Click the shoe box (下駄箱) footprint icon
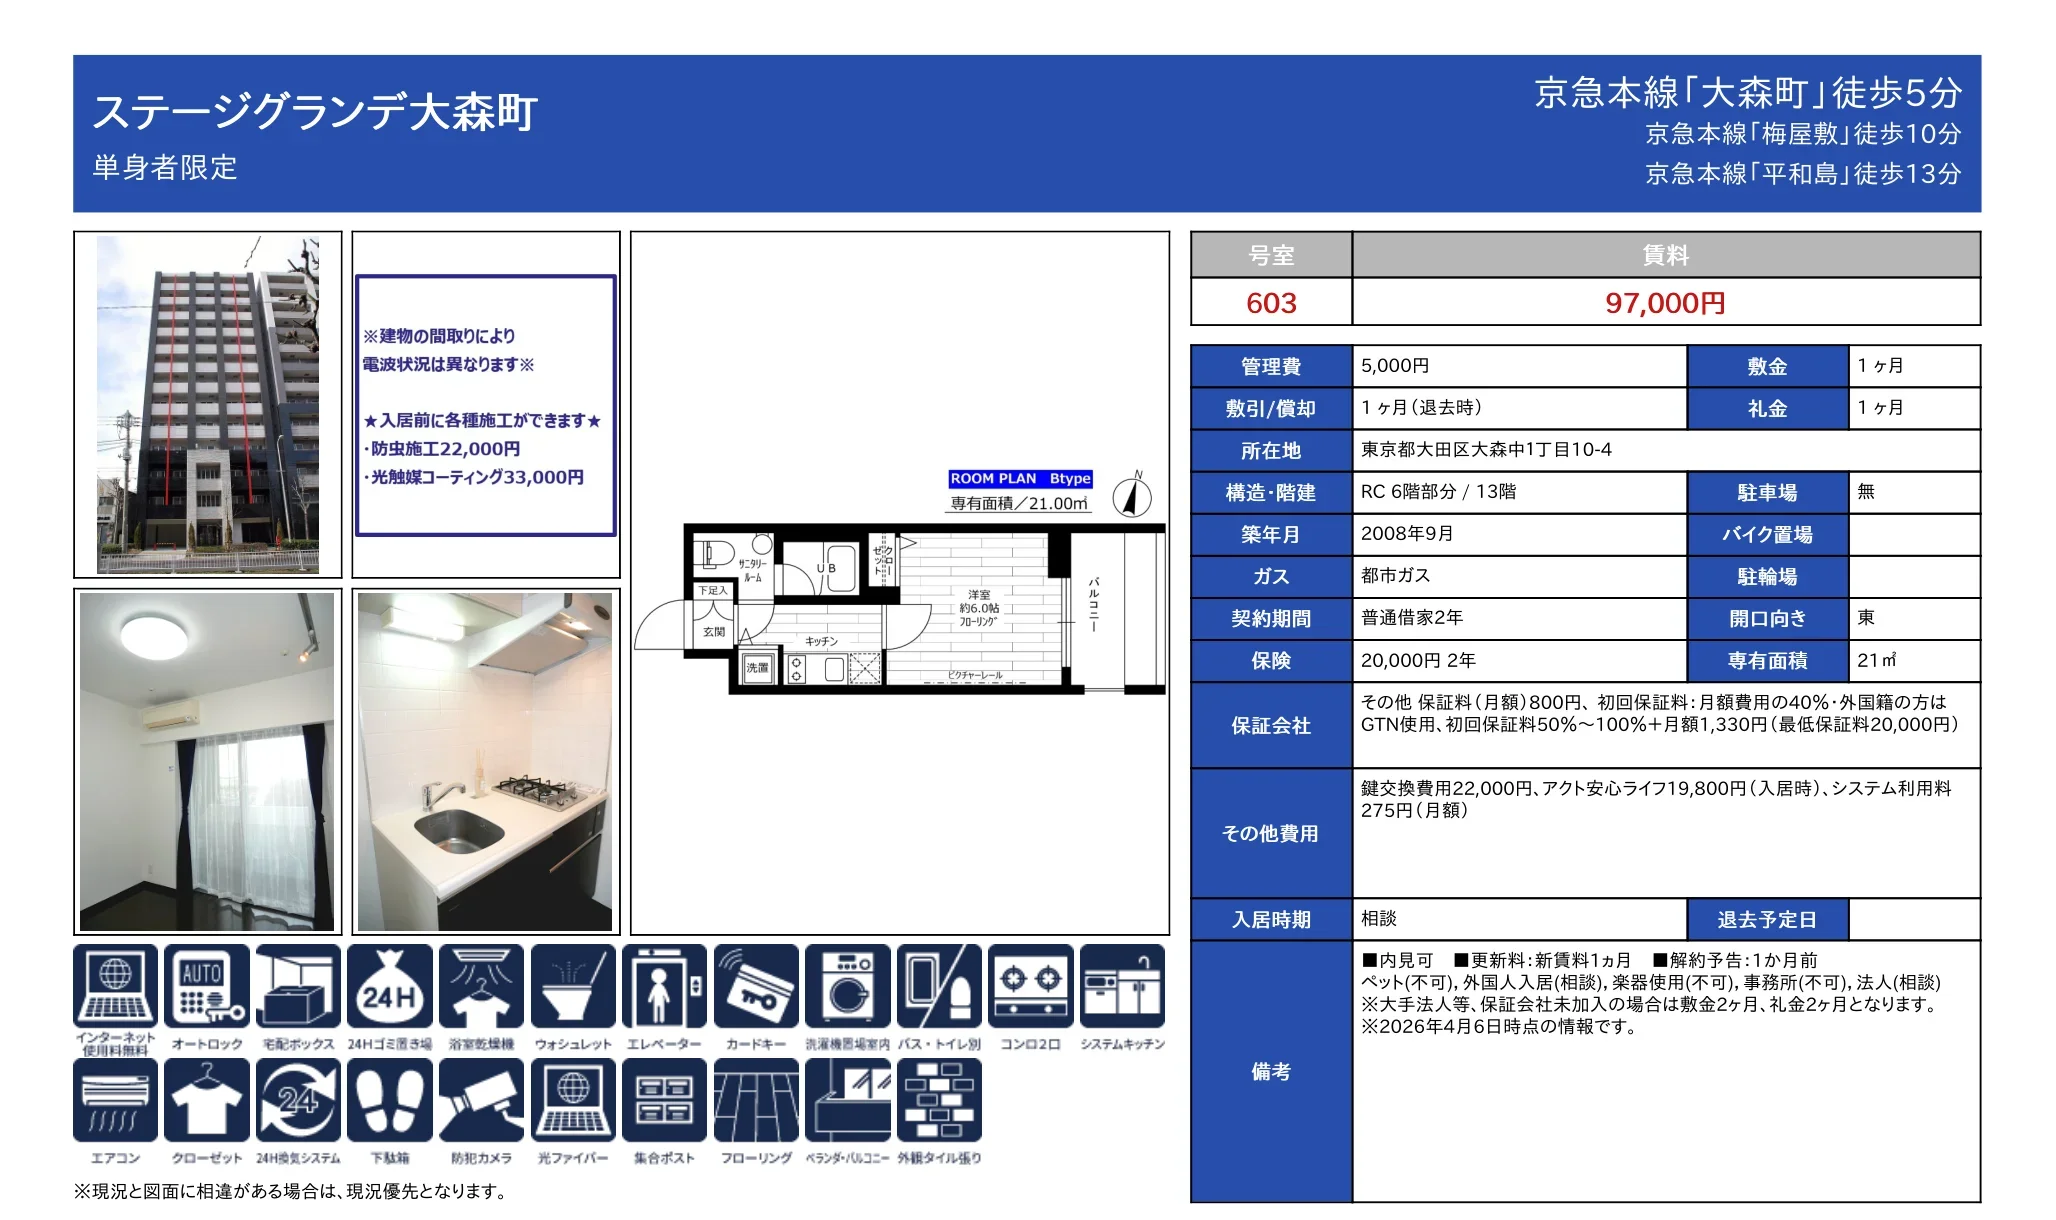The image size is (2056, 1220). (390, 1100)
